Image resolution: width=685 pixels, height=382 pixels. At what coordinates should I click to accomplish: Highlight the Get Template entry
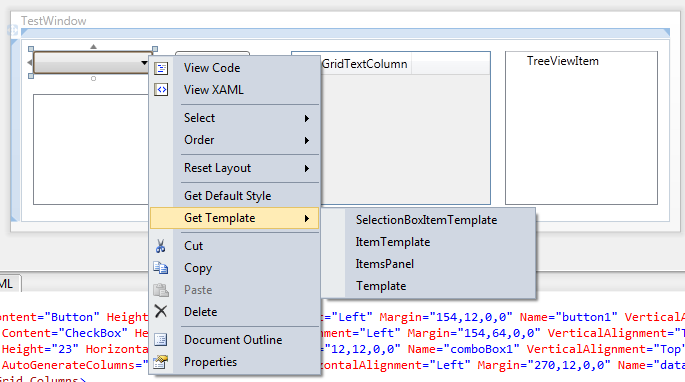235,218
